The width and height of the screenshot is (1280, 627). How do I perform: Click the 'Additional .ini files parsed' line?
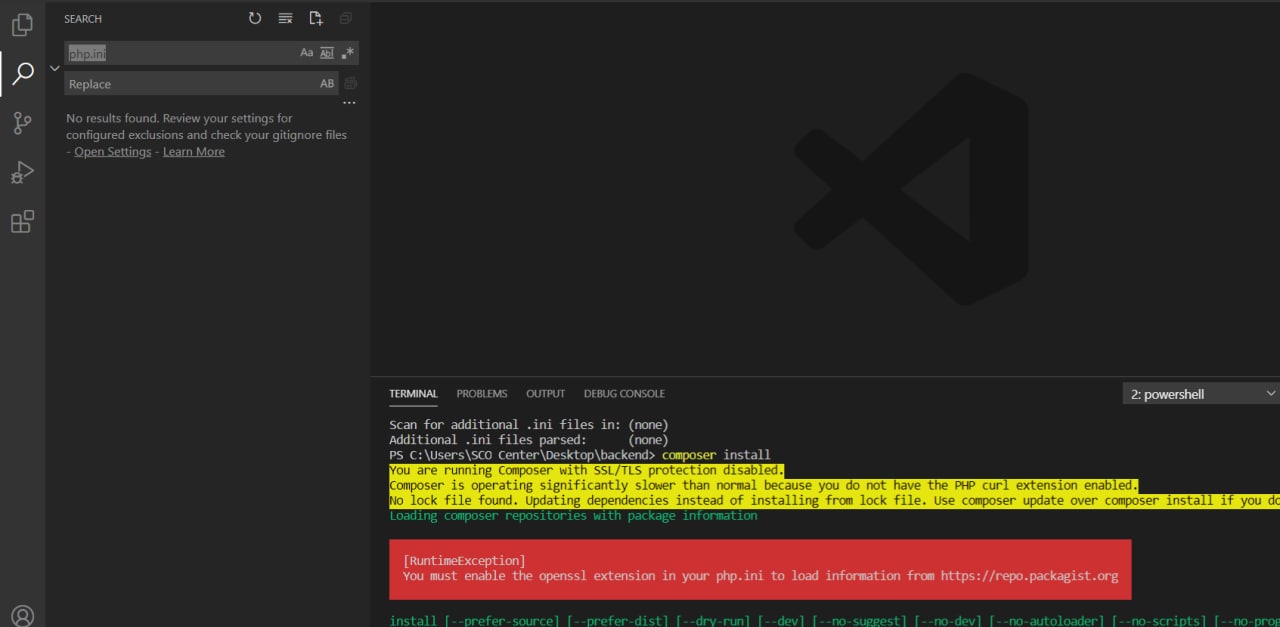529,440
